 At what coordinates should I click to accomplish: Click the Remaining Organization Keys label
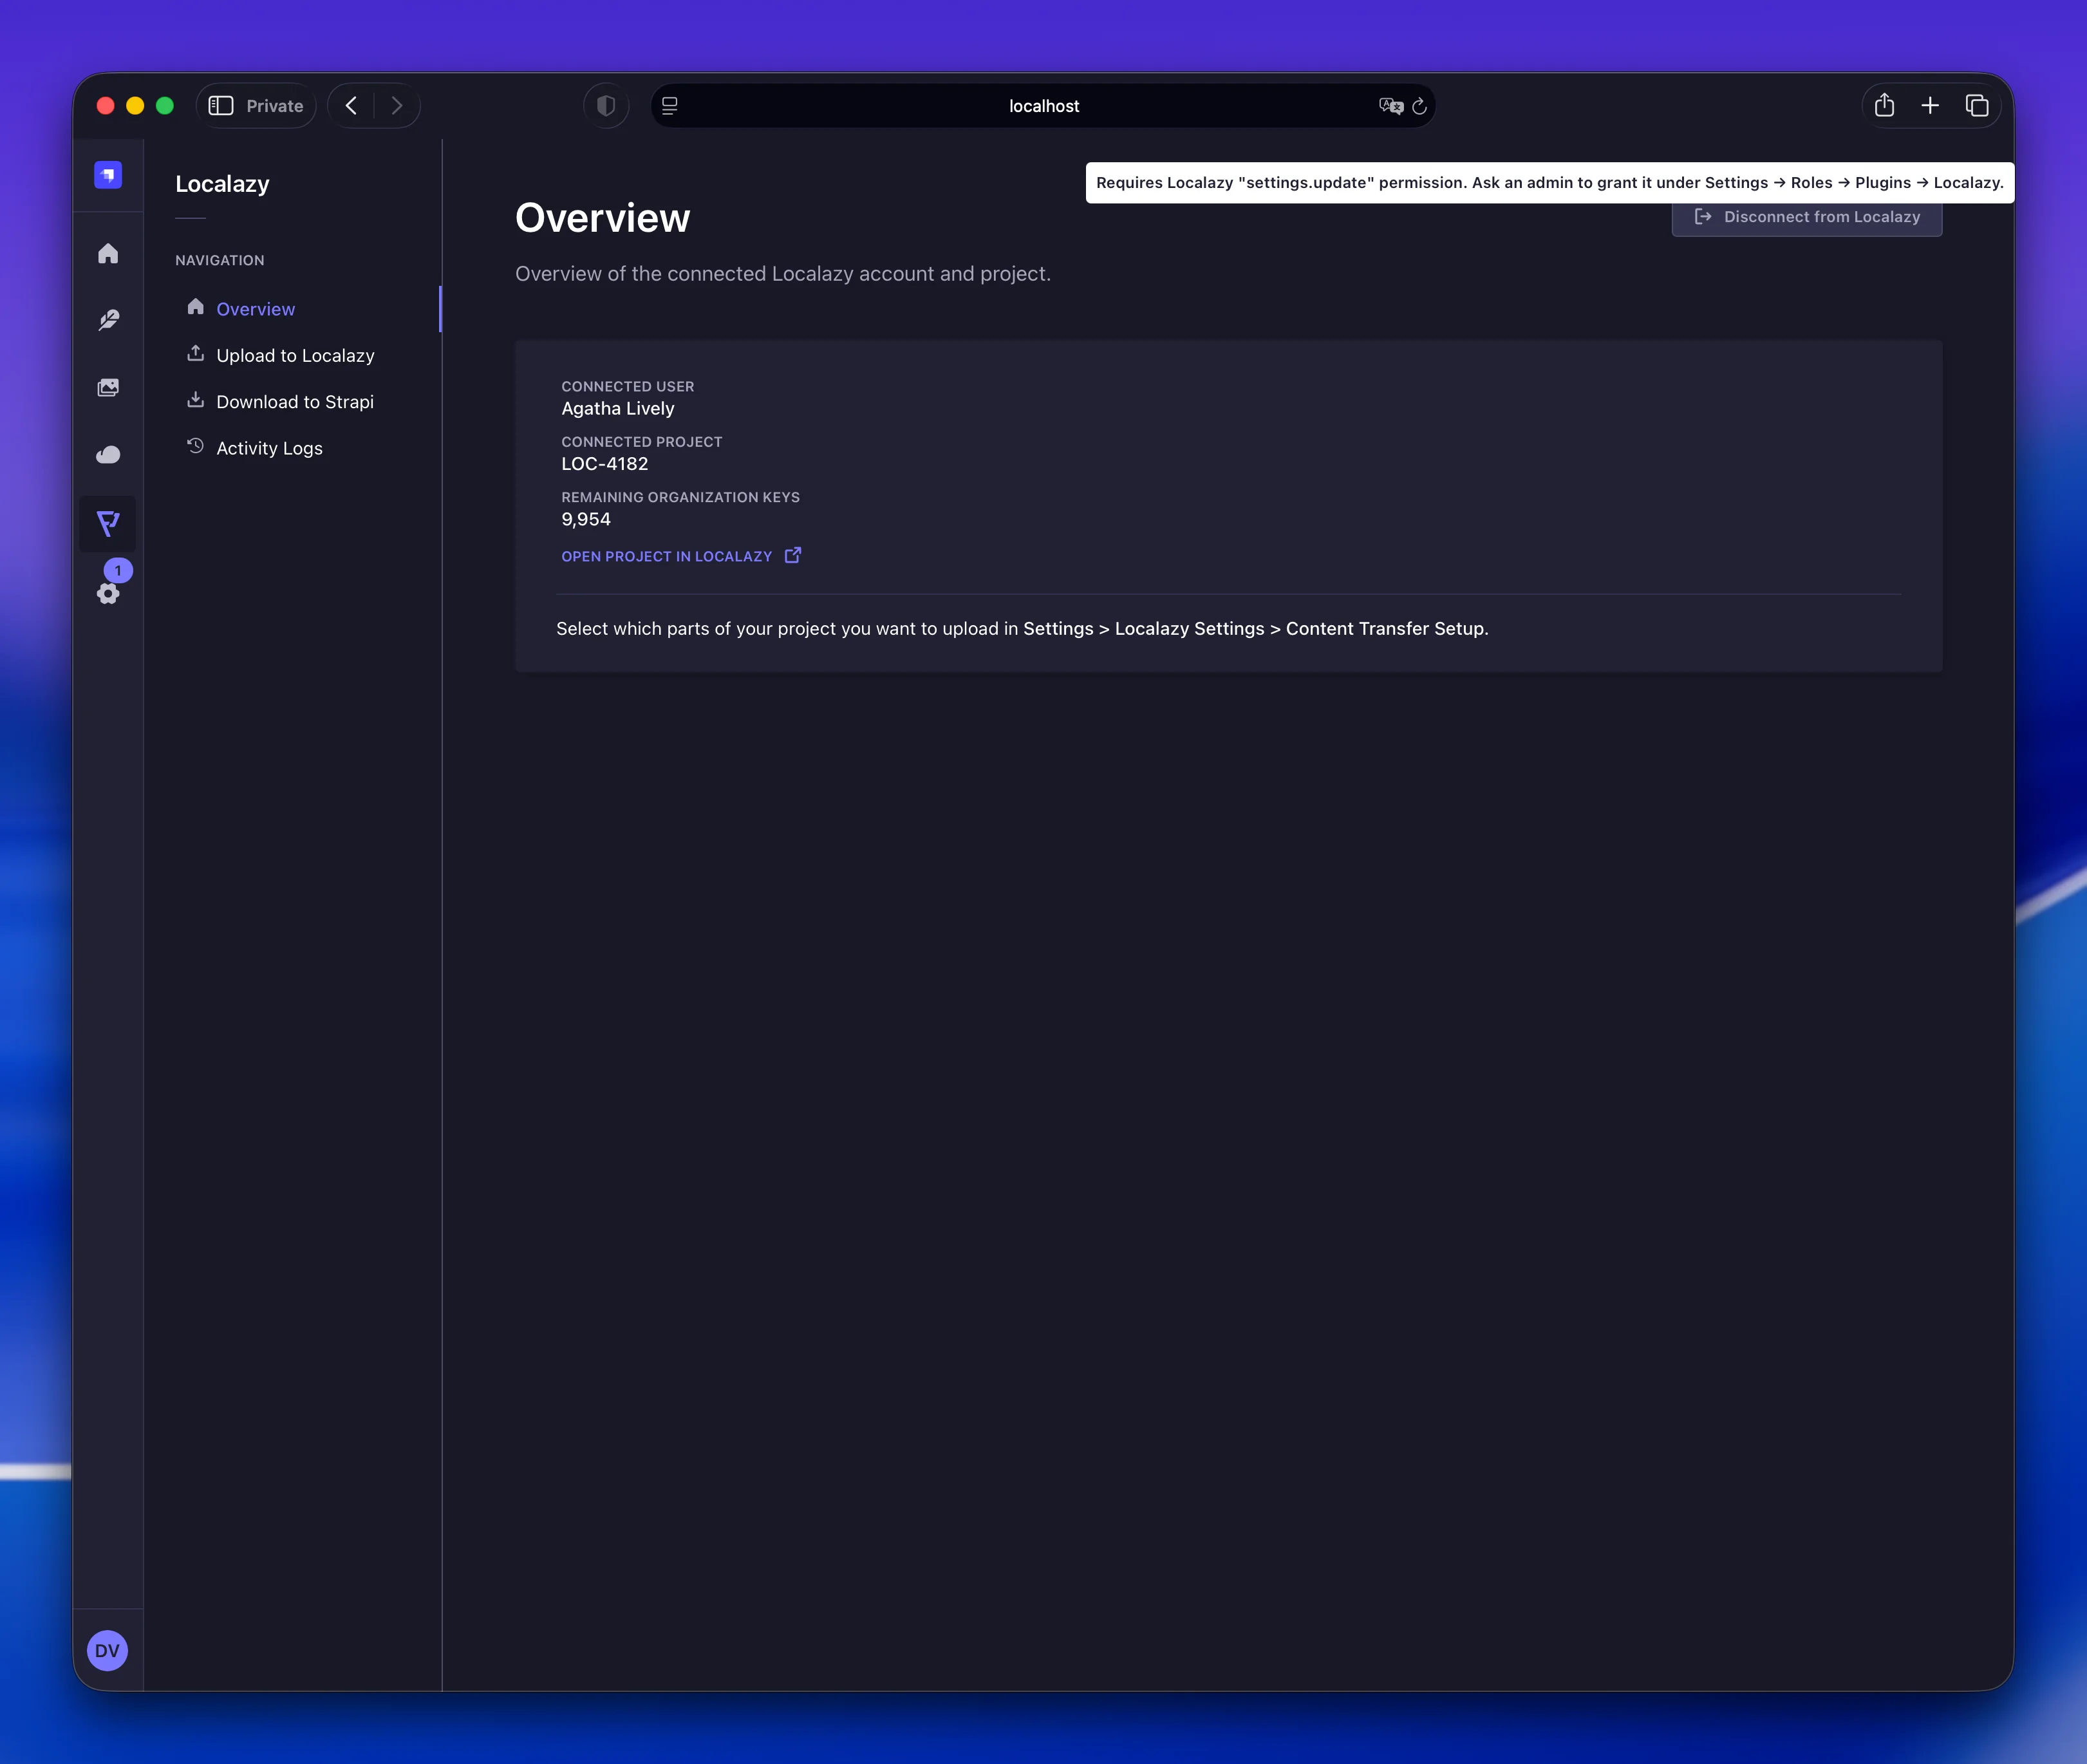click(x=680, y=497)
